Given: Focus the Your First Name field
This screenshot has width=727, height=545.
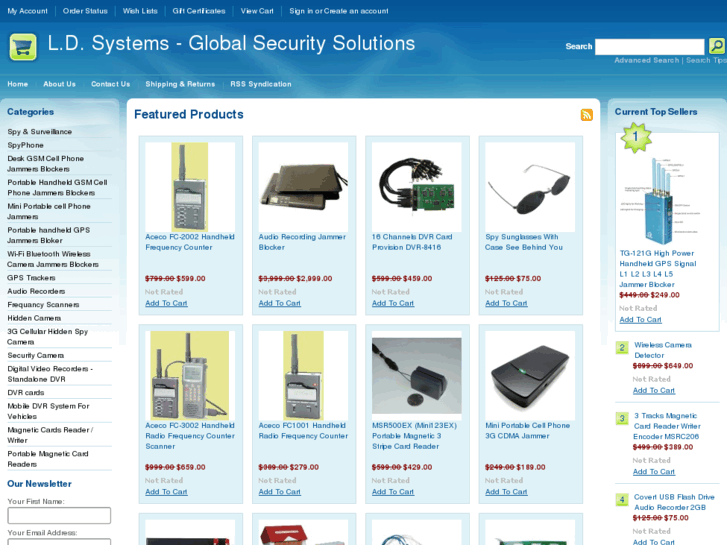Looking at the screenshot, I should pos(59,515).
